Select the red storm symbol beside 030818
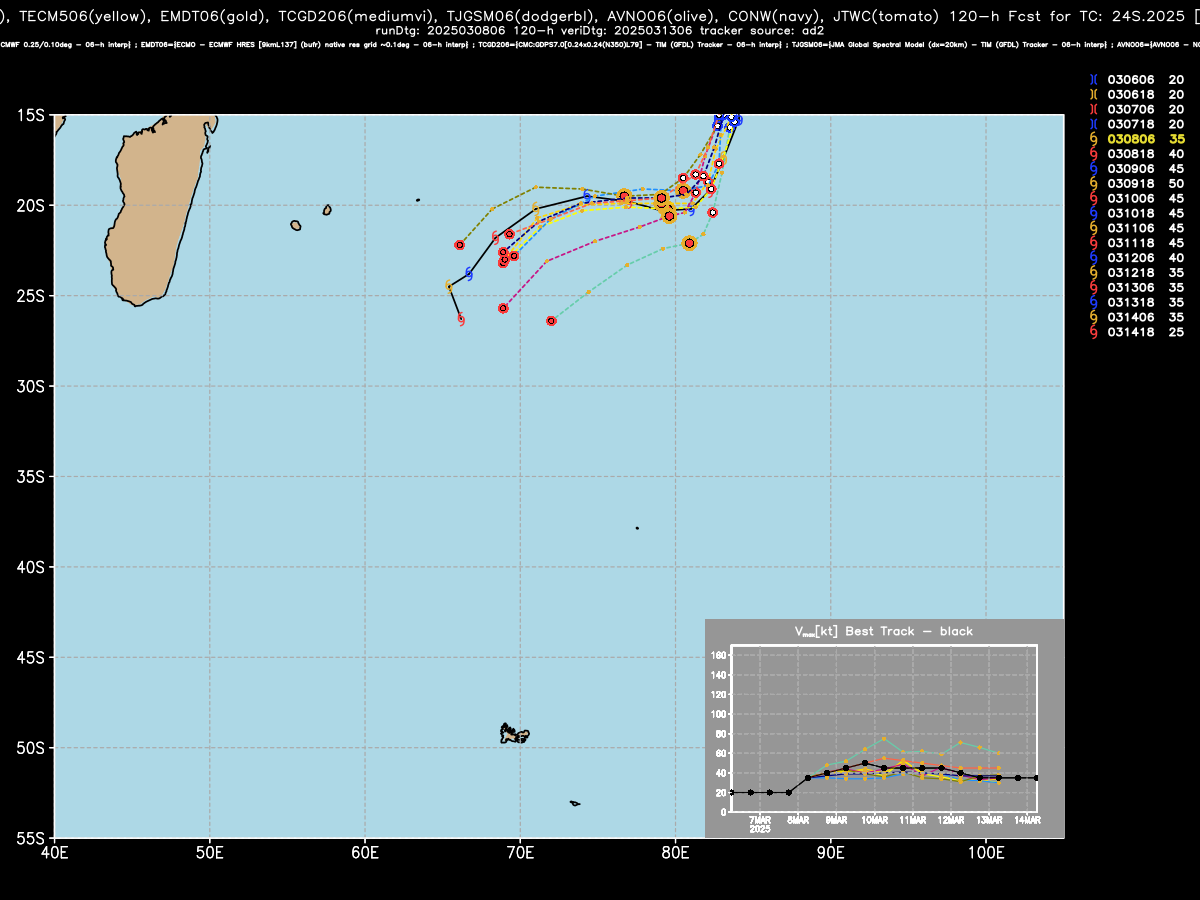 point(1094,154)
